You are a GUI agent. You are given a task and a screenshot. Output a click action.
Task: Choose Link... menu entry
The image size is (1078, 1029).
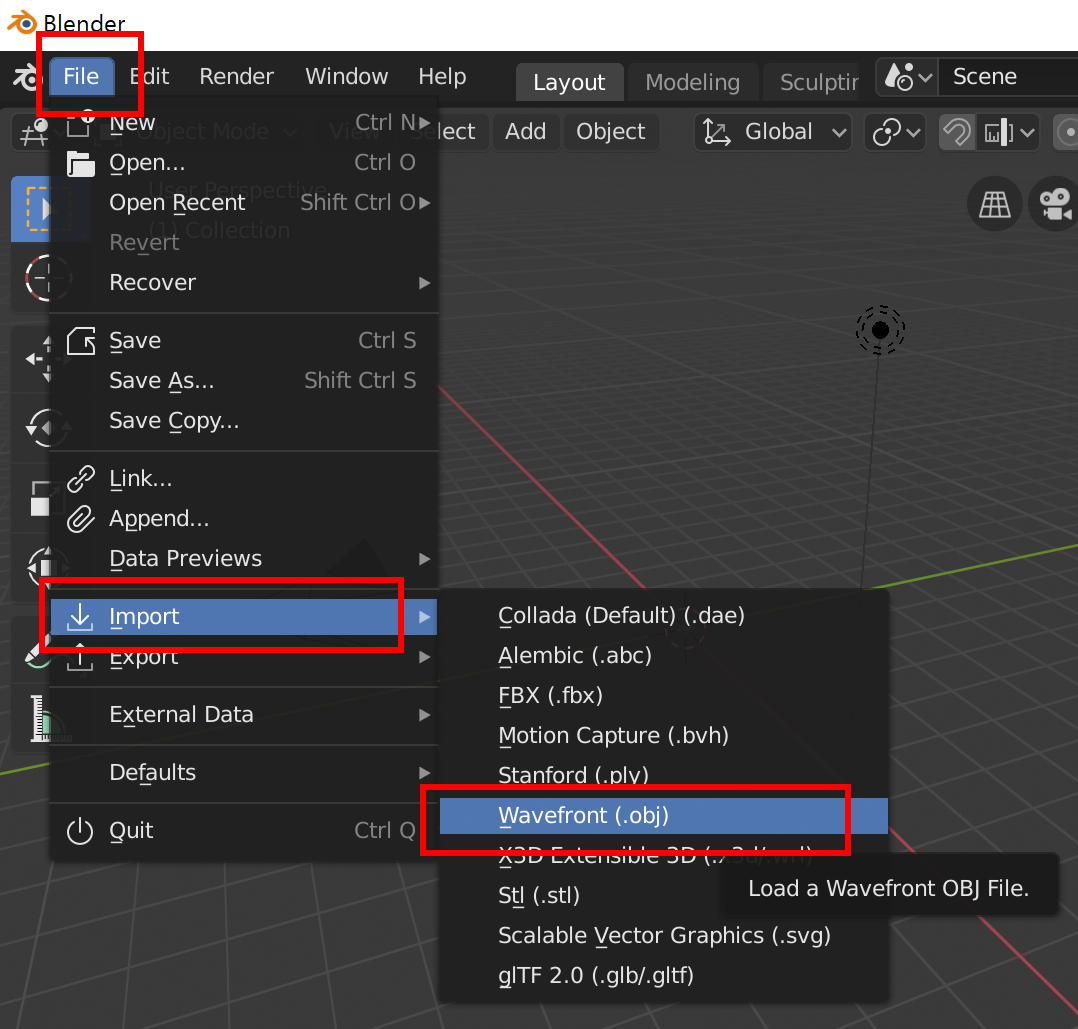(244, 478)
